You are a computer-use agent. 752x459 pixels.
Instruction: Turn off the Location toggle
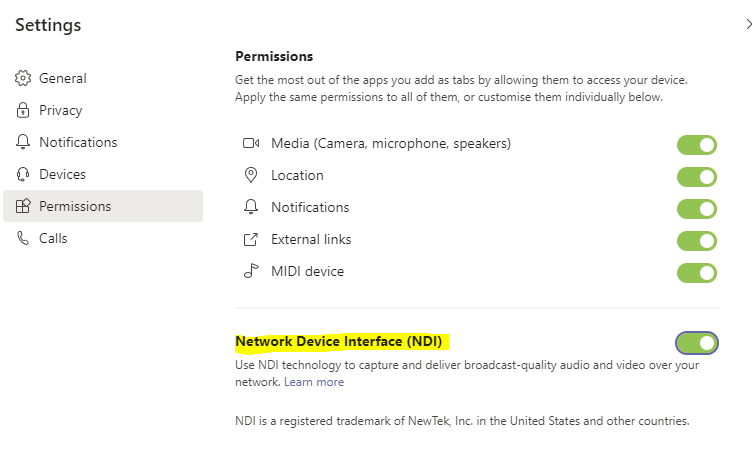pos(697,177)
